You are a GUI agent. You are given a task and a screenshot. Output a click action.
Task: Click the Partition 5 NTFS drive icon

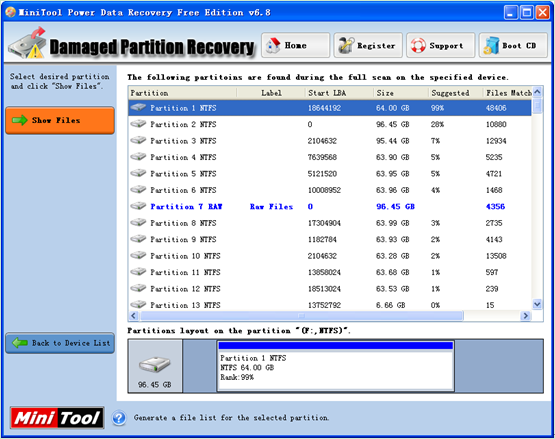click(x=138, y=173)
